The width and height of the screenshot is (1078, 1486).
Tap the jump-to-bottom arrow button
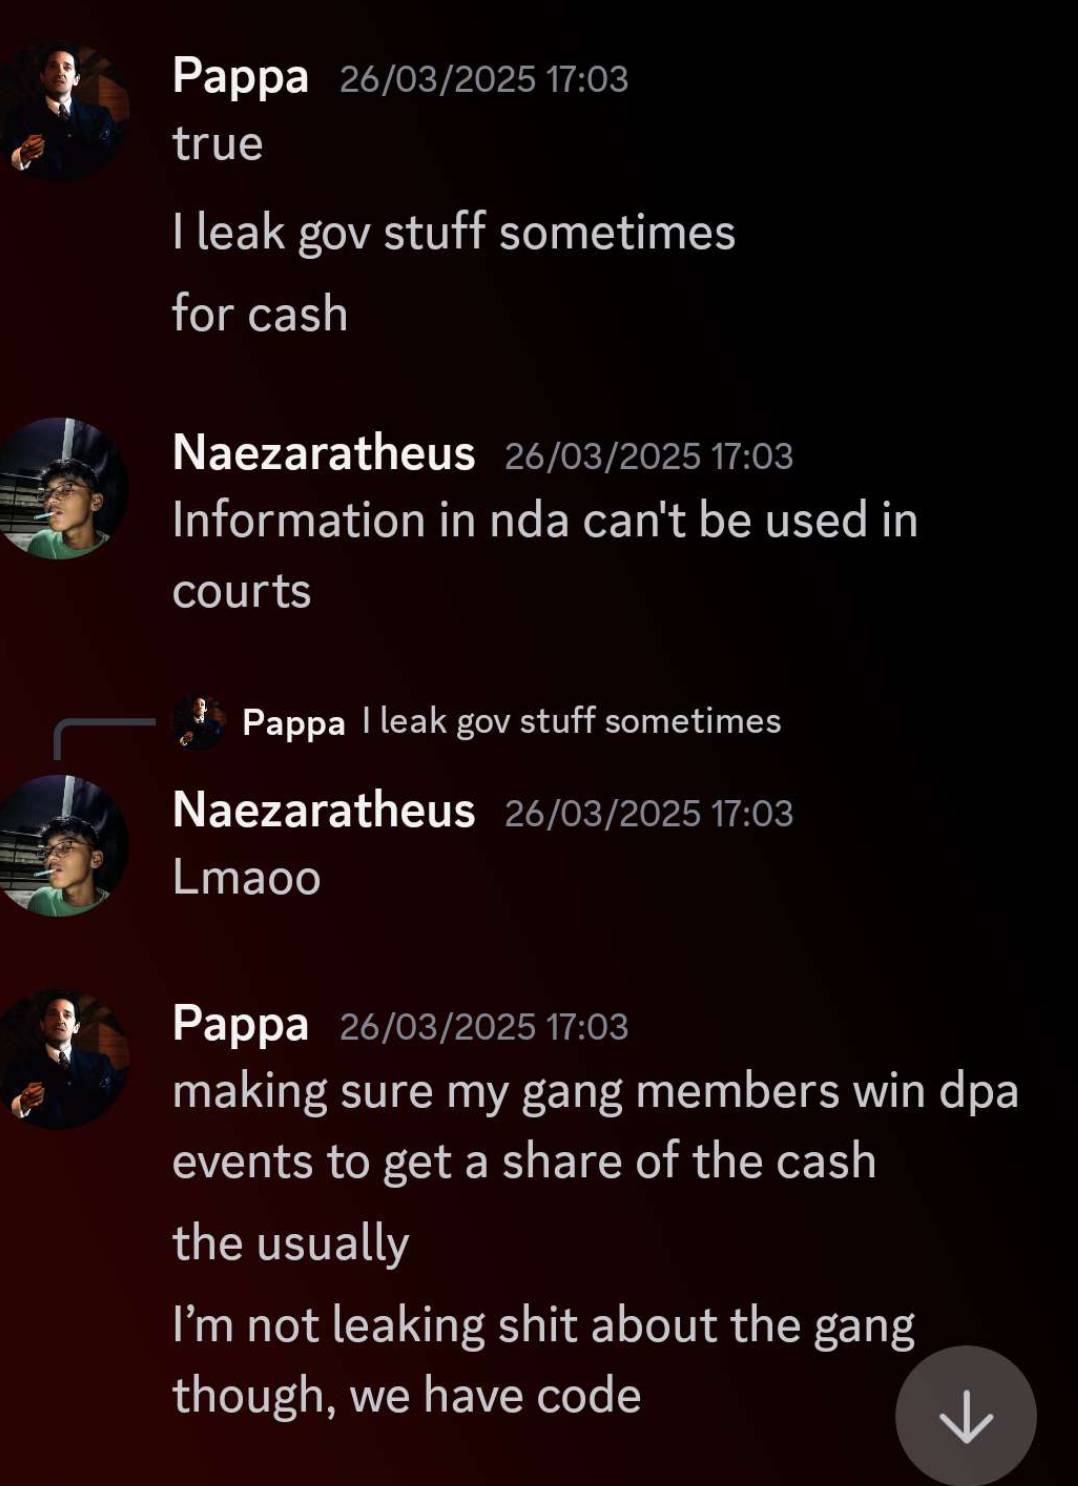tap(965, 1416)
